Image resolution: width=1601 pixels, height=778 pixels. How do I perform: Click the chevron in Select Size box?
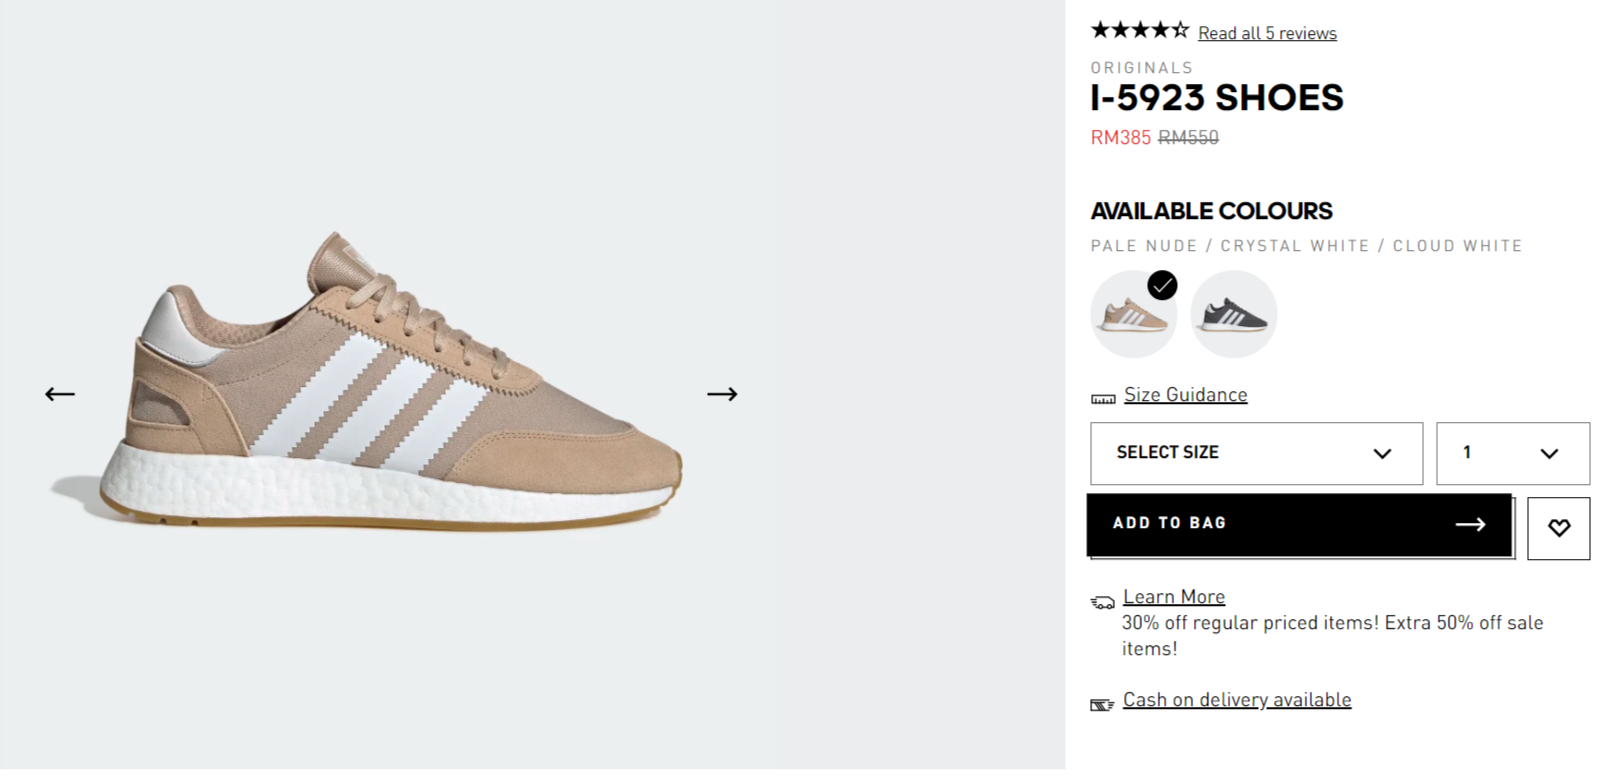click(1382, 453)
